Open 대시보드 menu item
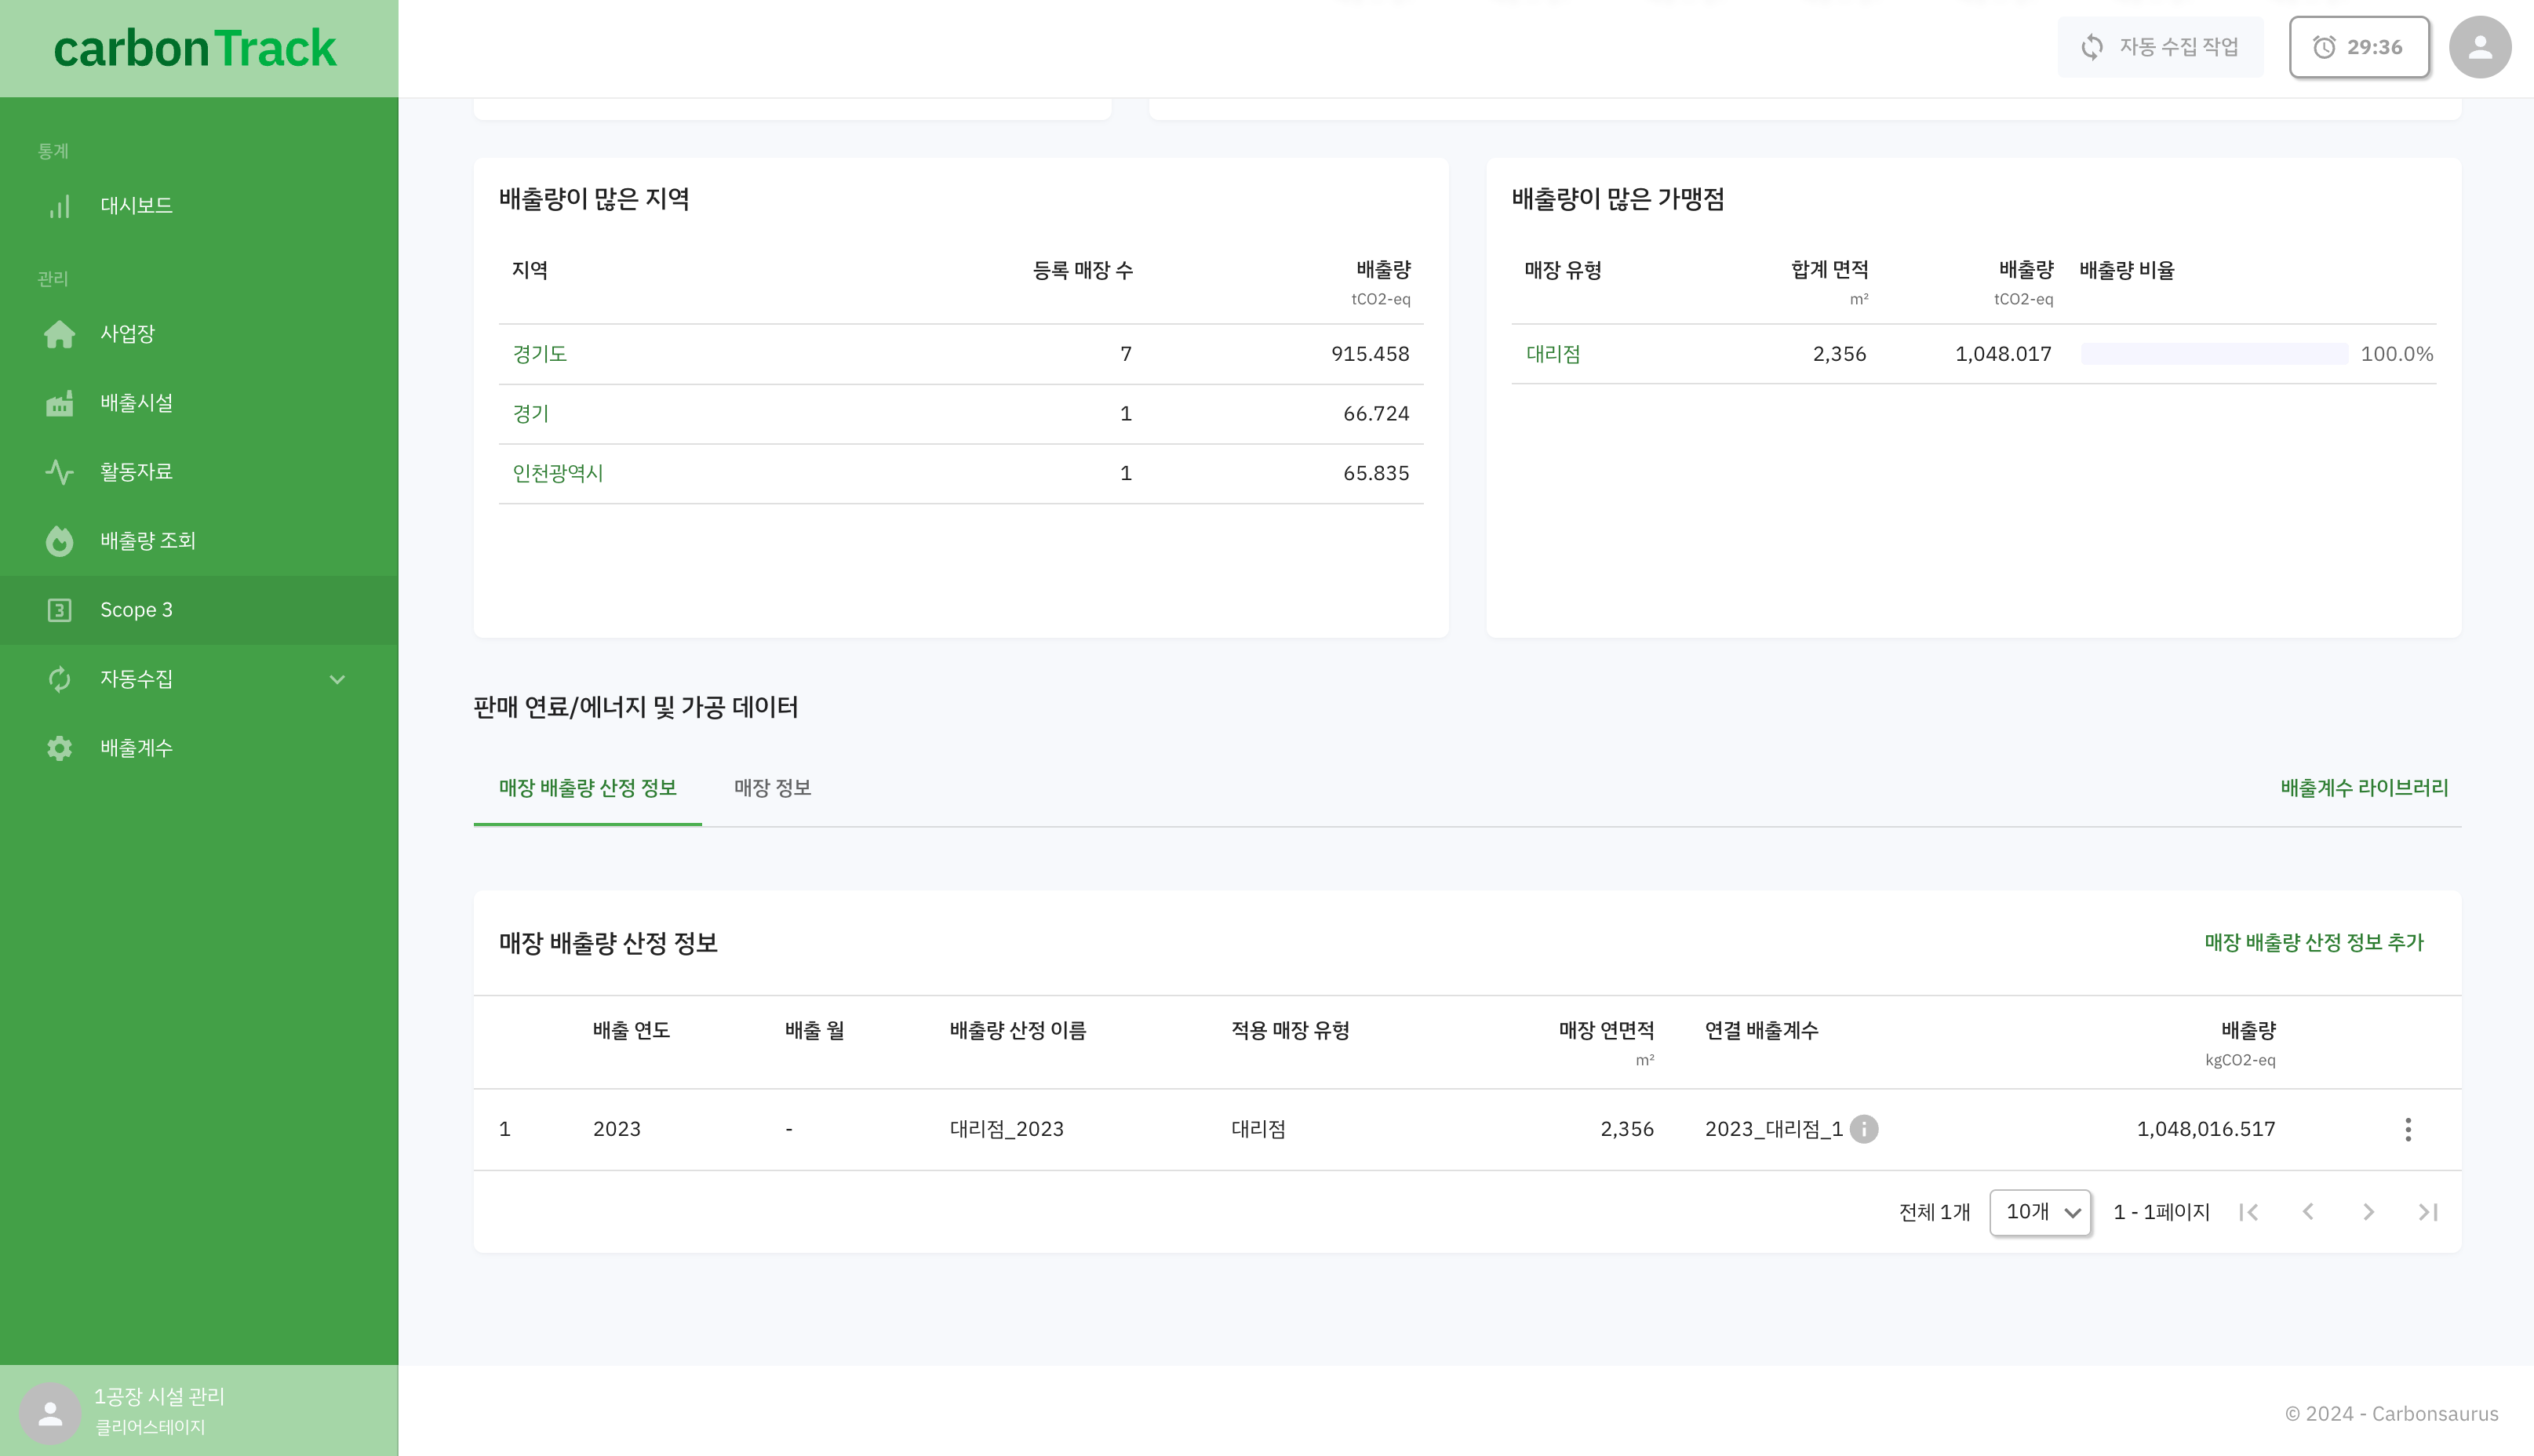This screenshot has width=2534, height=1456. [199, 206]
